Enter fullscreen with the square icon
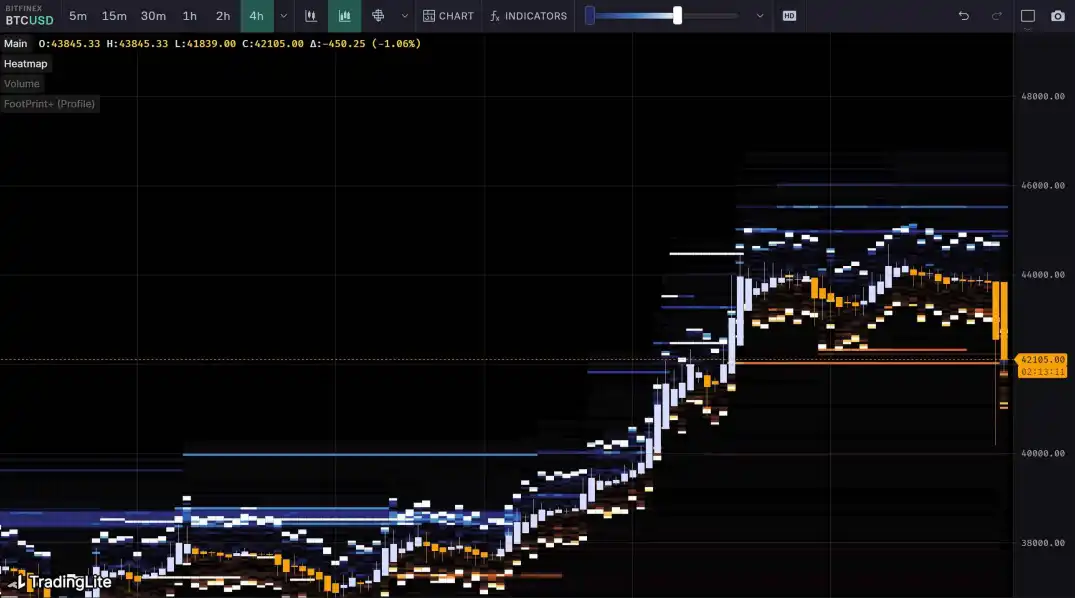The width and height of the screenshot is (1075, 598). point(1027,16)
